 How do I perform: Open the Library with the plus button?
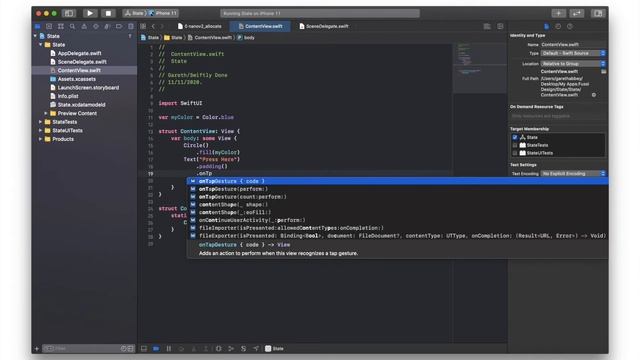click(x=558, y=13)
